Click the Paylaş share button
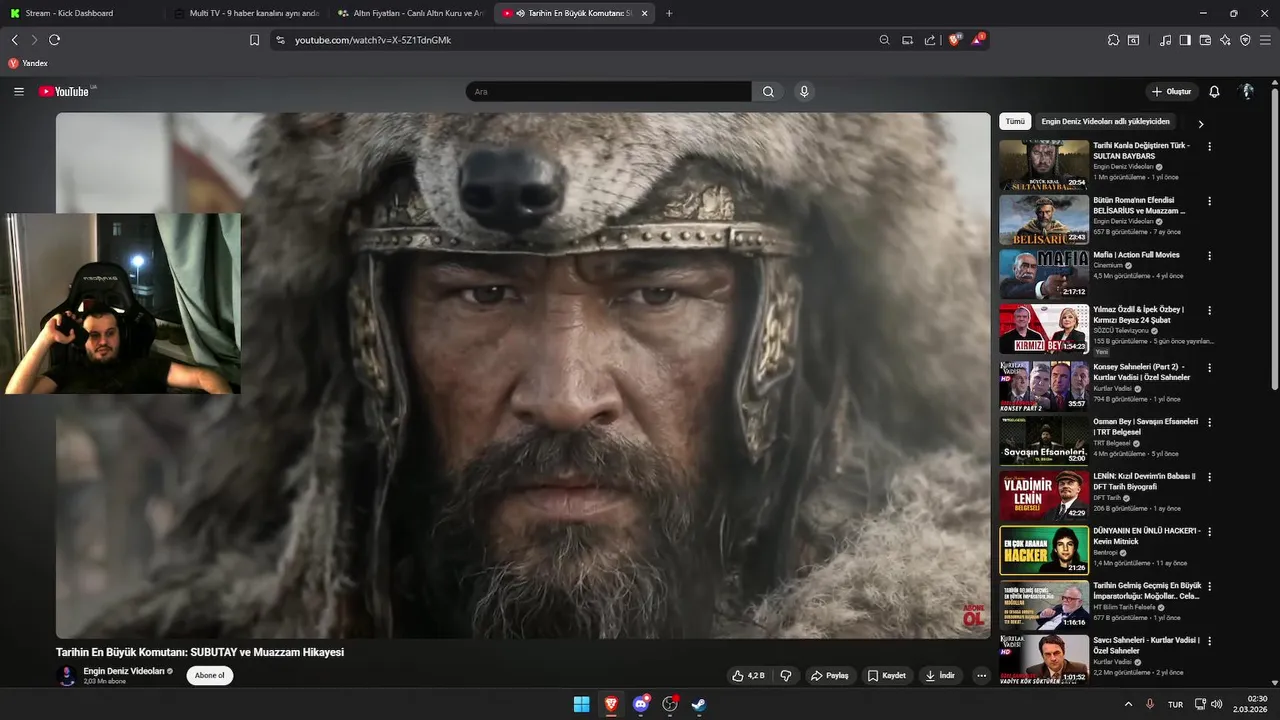 pyautogui.click(x=829, y=675)
